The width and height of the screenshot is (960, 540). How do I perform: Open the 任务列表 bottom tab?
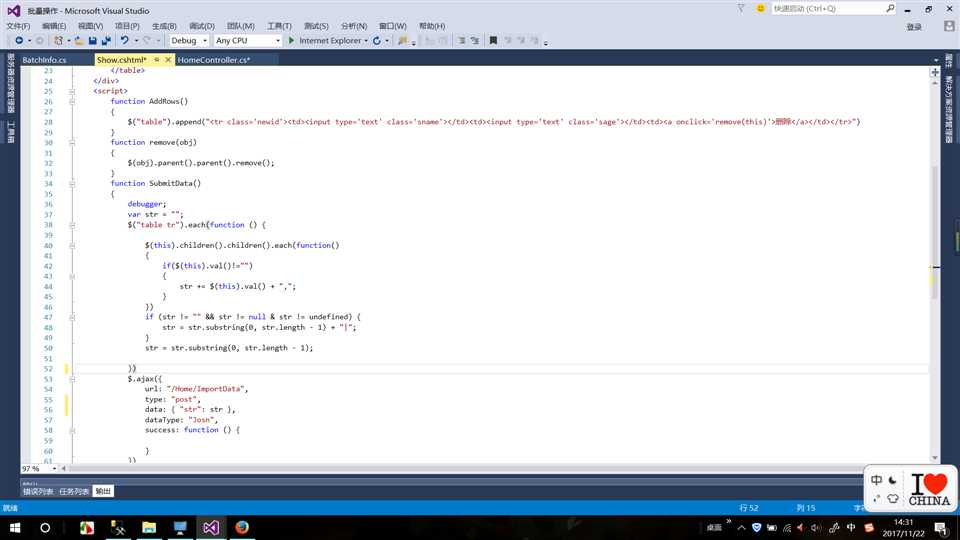[x=74, y=491]
